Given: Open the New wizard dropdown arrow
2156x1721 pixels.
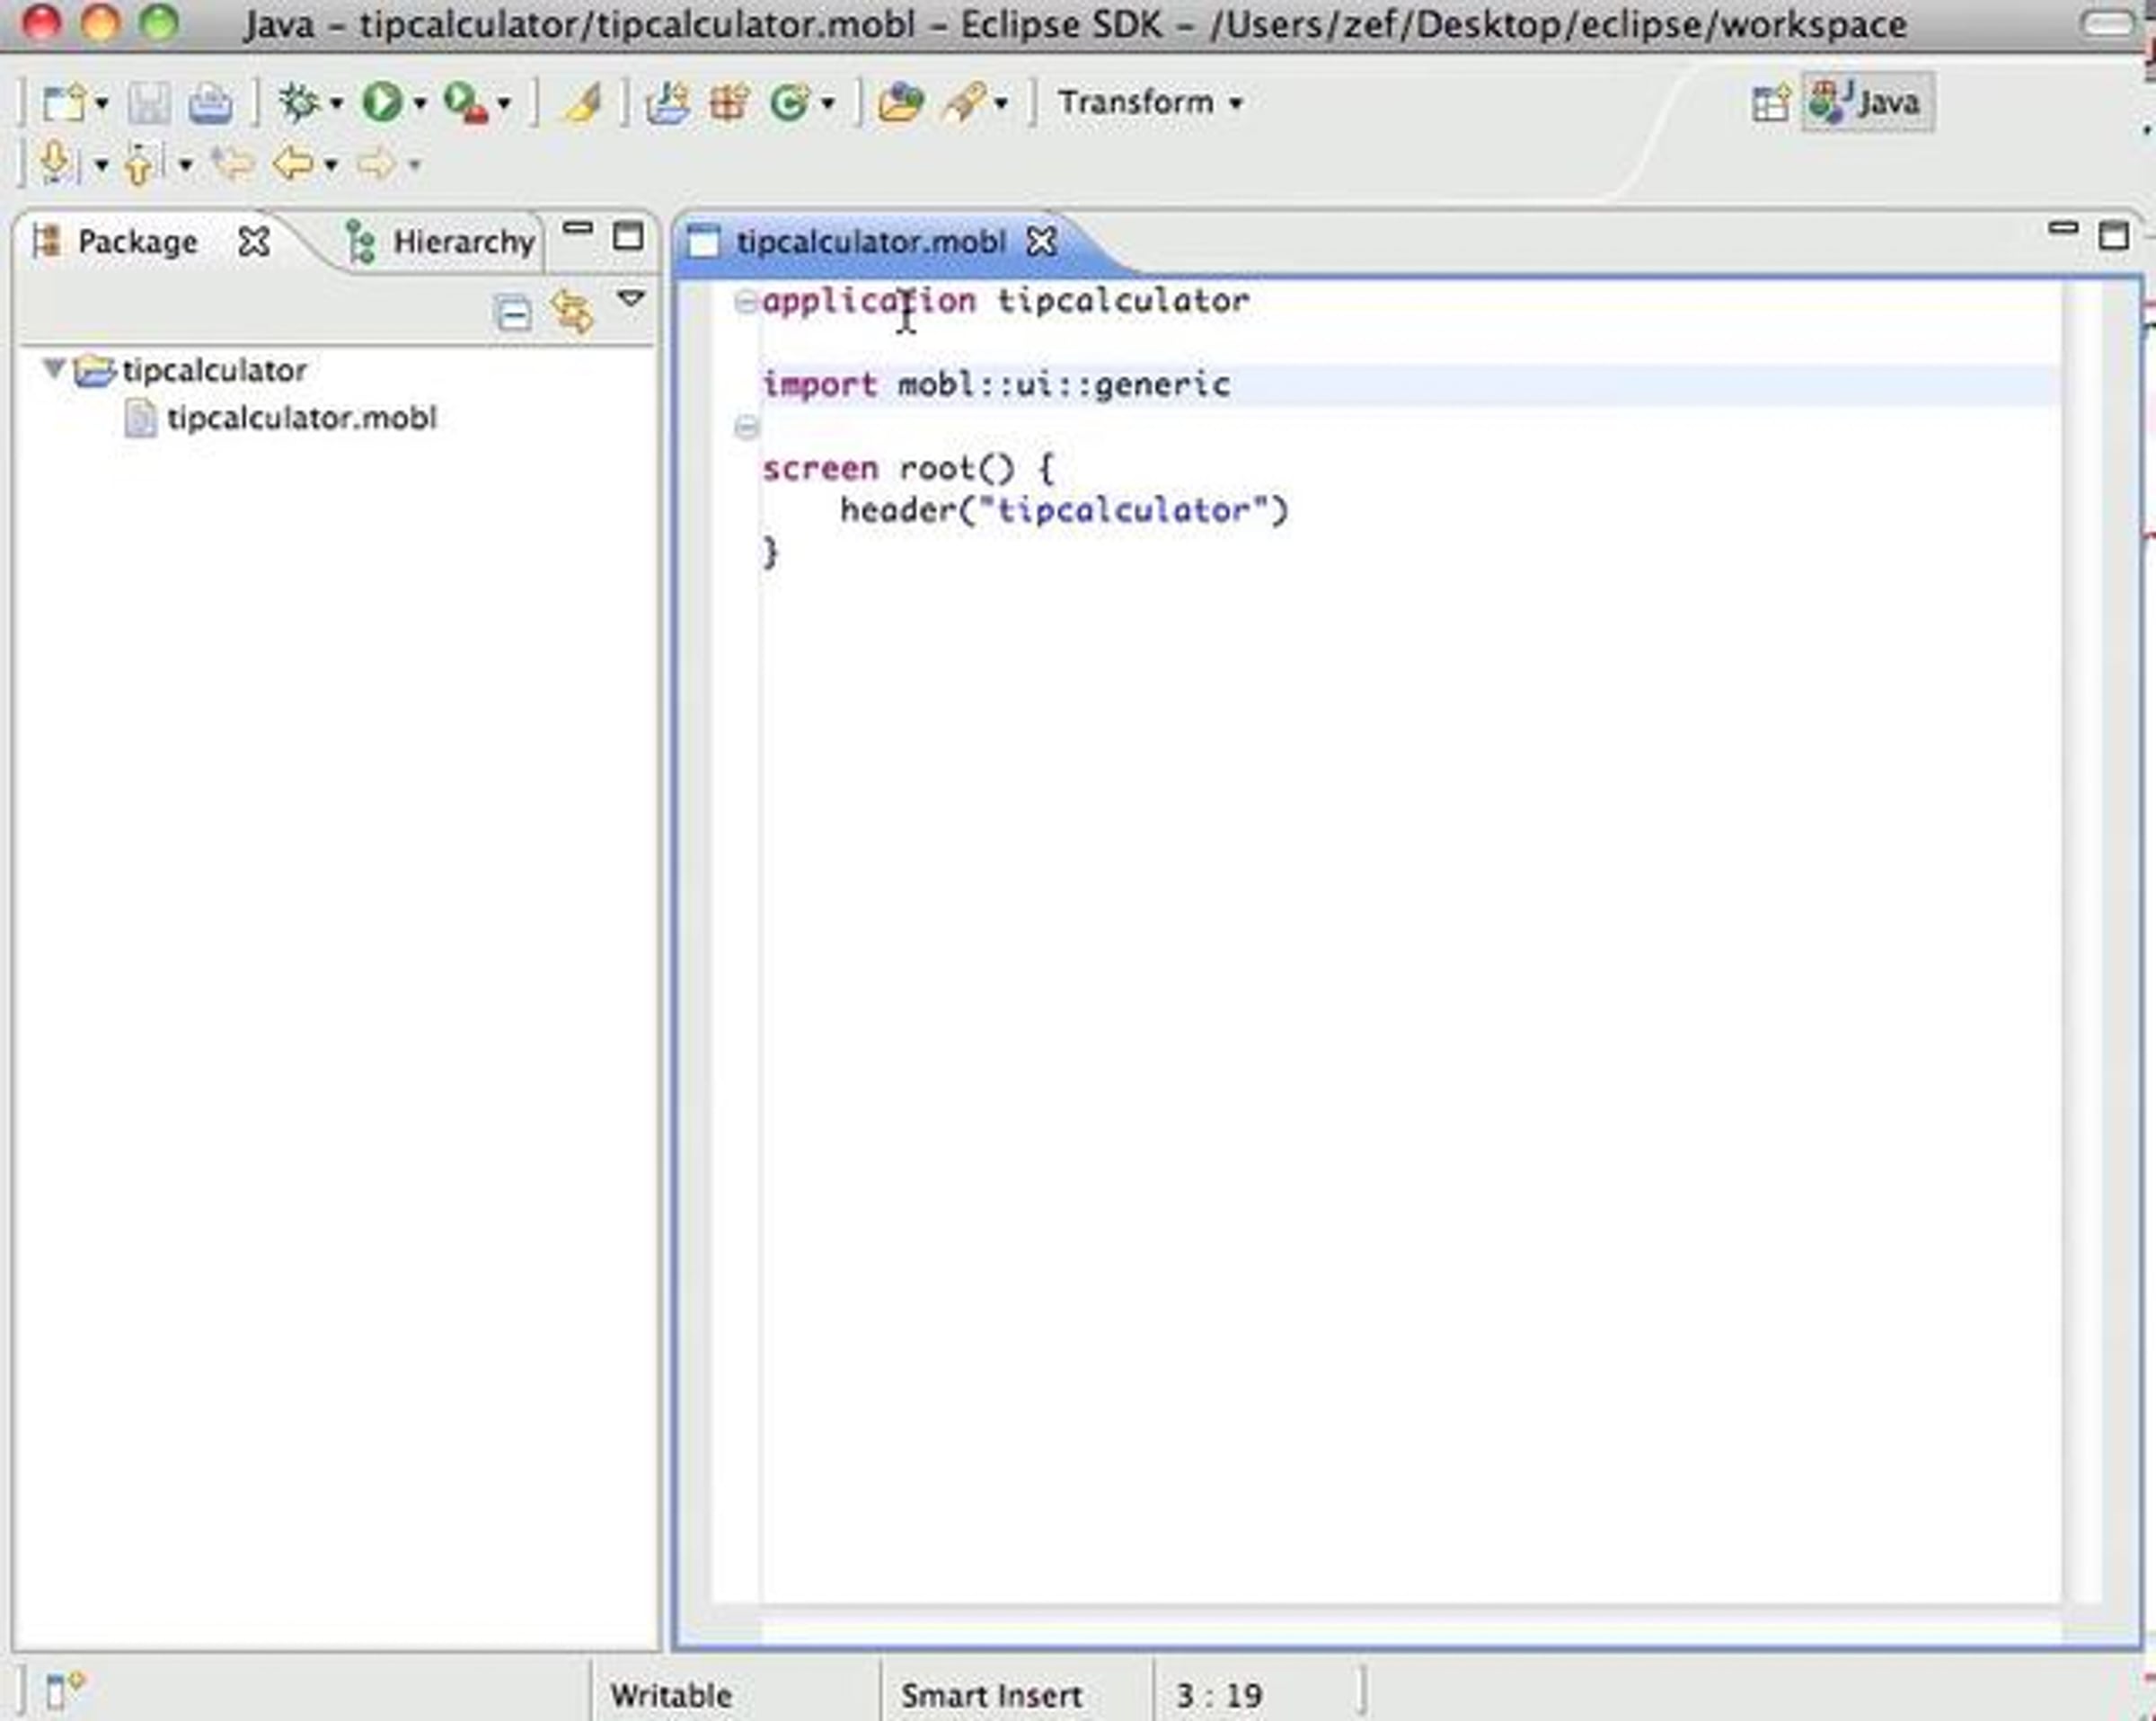Looking at the screenshot, I should (x=101, y=103).
